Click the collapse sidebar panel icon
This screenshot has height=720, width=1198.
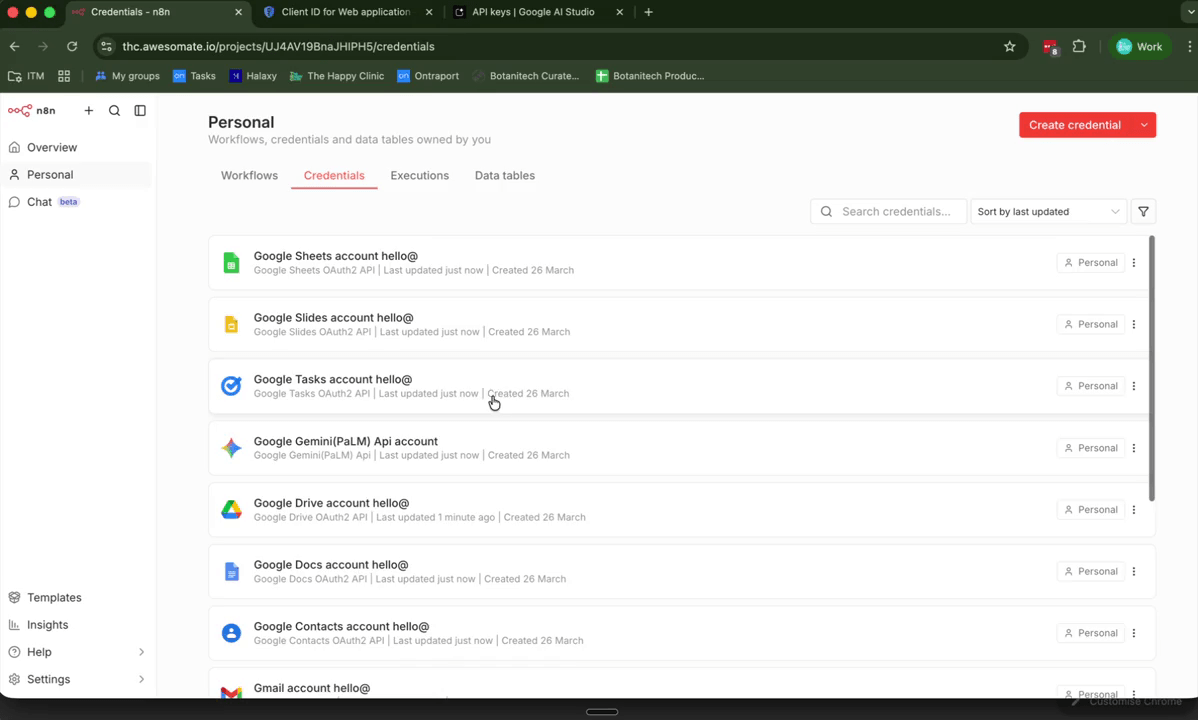pos(139,110)
